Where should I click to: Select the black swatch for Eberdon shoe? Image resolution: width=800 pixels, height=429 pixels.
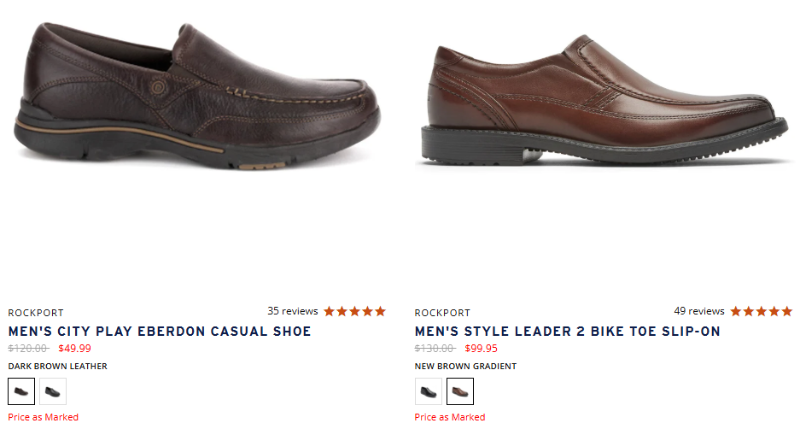pos(53,392)
